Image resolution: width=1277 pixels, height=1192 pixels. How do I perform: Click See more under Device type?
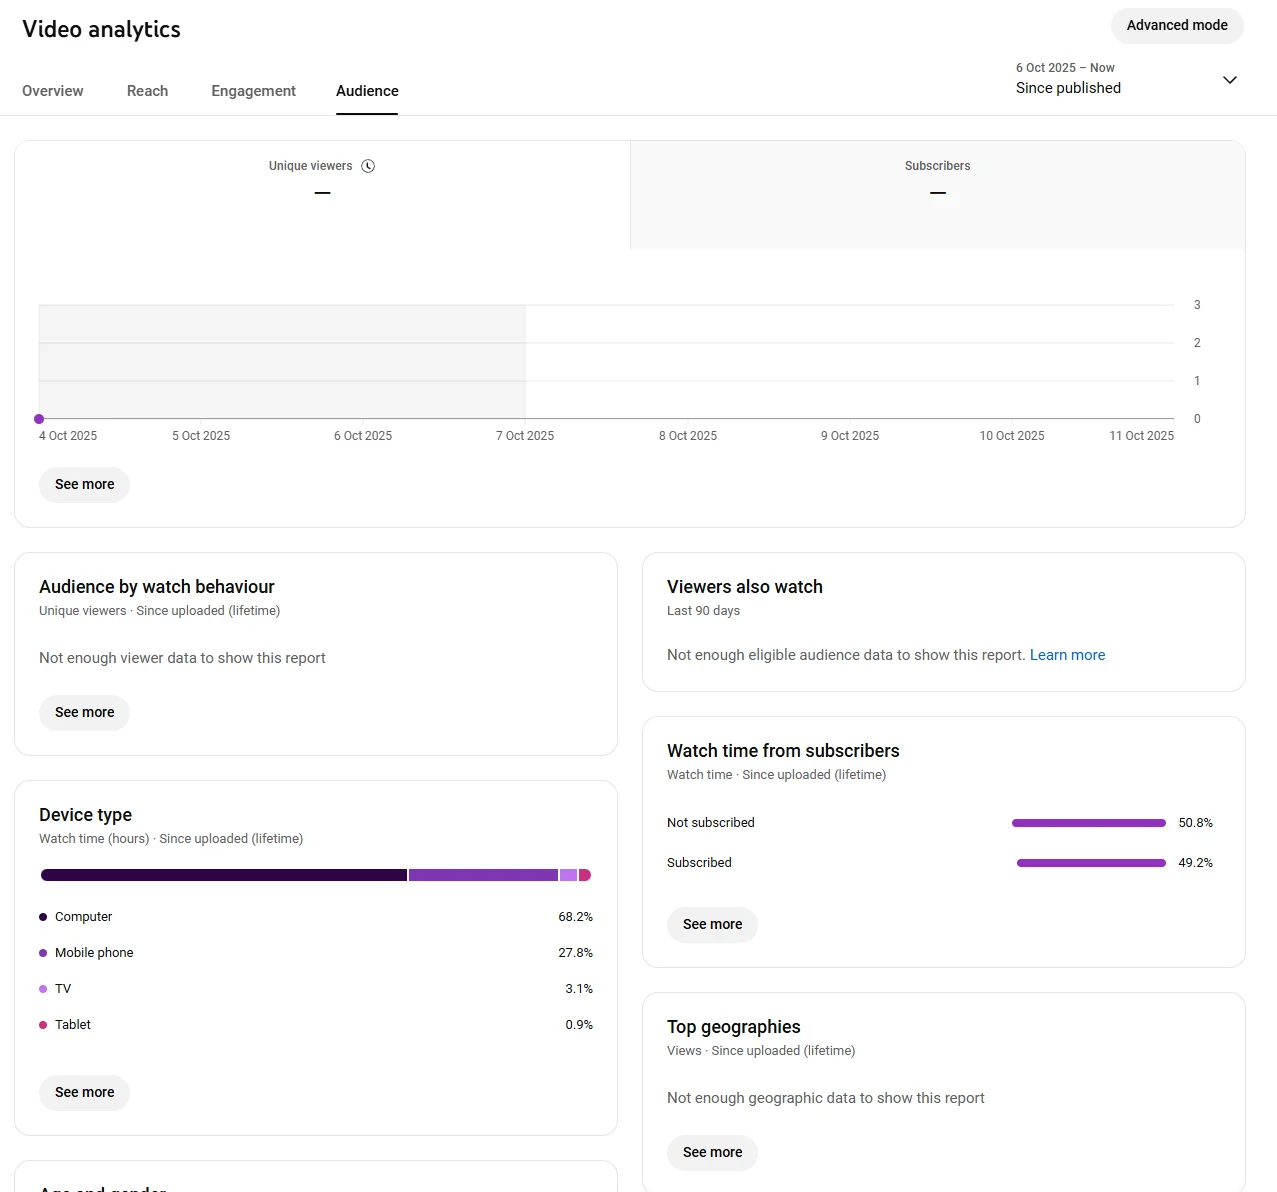[x=85, y=1092]
